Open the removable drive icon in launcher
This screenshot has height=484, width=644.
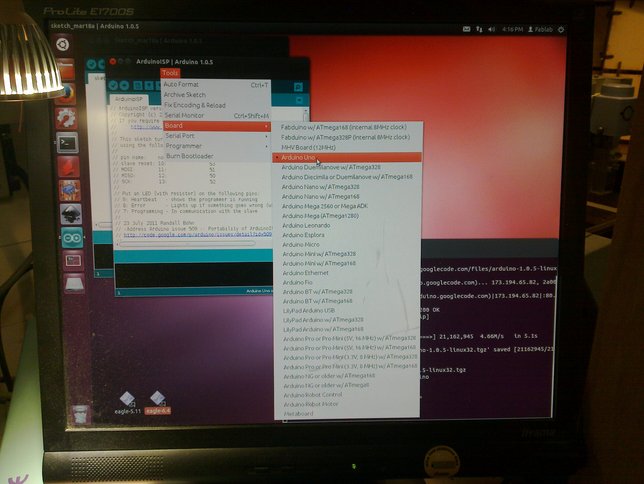click(x=74, y=283)
